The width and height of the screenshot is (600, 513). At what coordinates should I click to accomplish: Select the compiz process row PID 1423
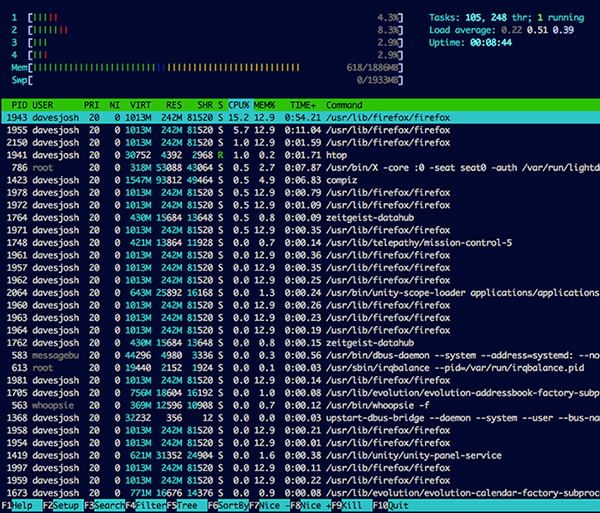[x=301, y=180]
